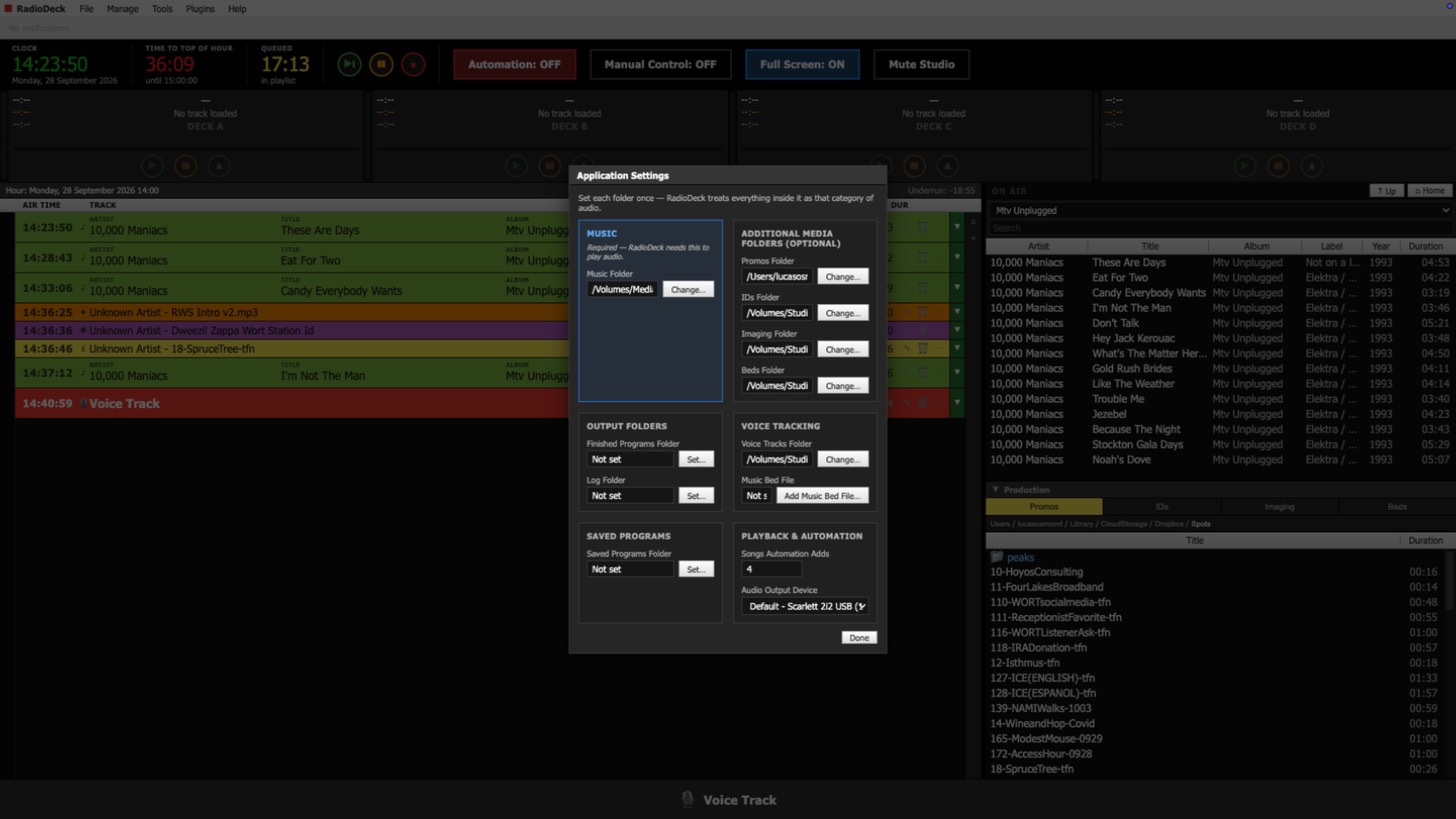Toggle Manual Control: OFF button
Screen dimensions: 1456x819
[660, 64]
